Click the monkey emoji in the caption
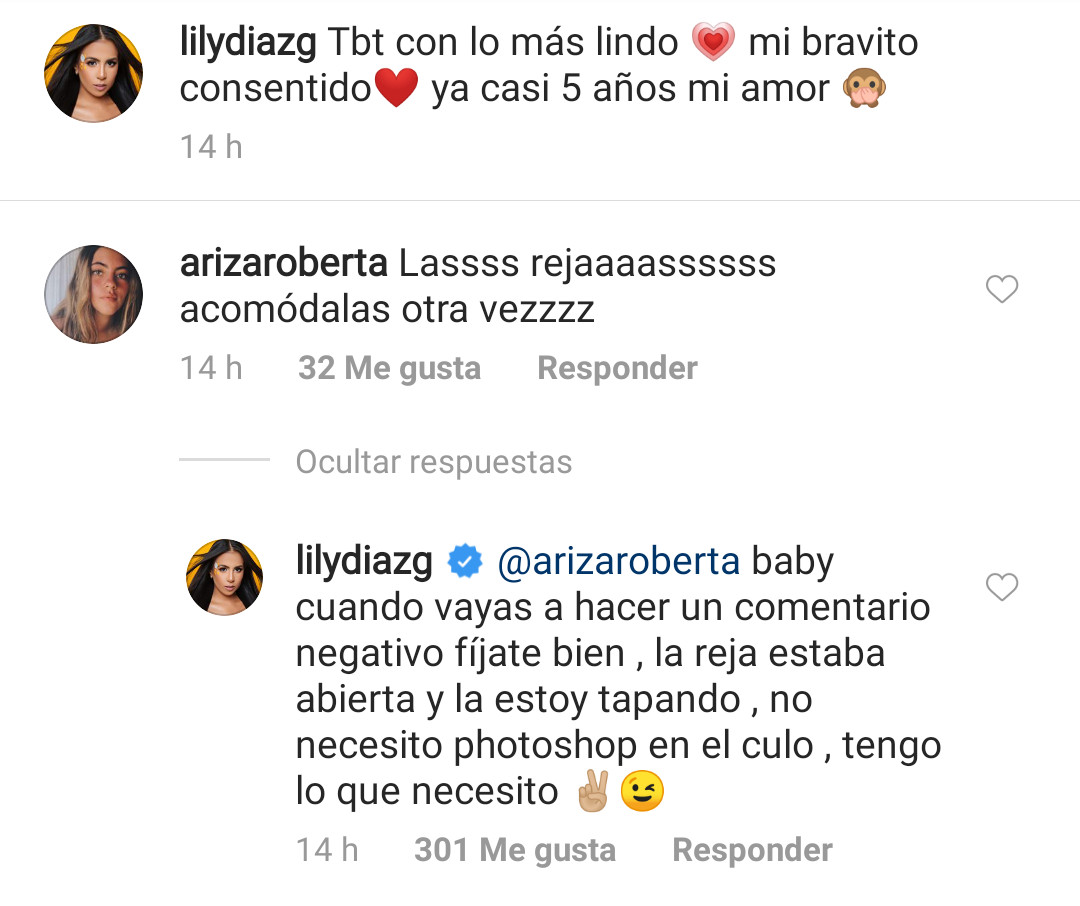This screenshot has width=1080, height=906. [x=864, y=89]
